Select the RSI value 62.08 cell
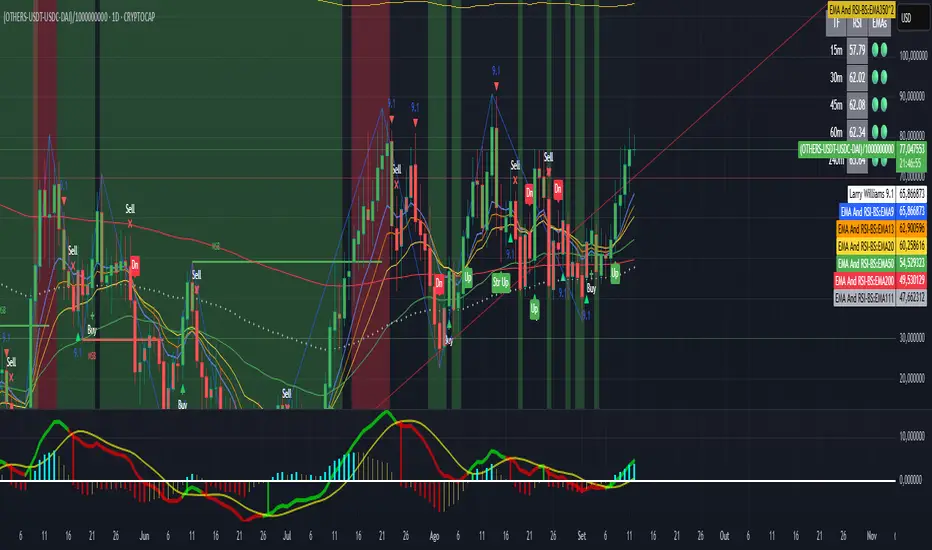932x550 pixels. [x=857, y=105]
